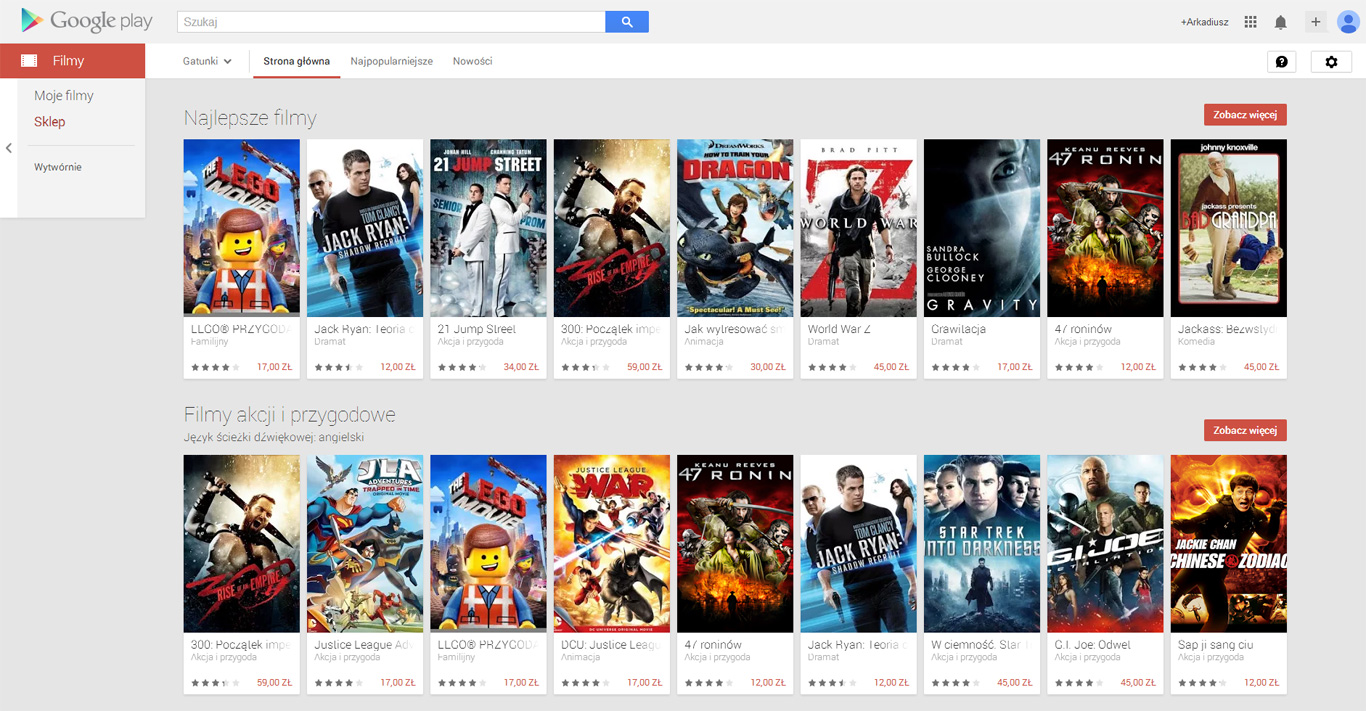
Task: Switch to the Nowości tab
Action: tap(472, 61)
